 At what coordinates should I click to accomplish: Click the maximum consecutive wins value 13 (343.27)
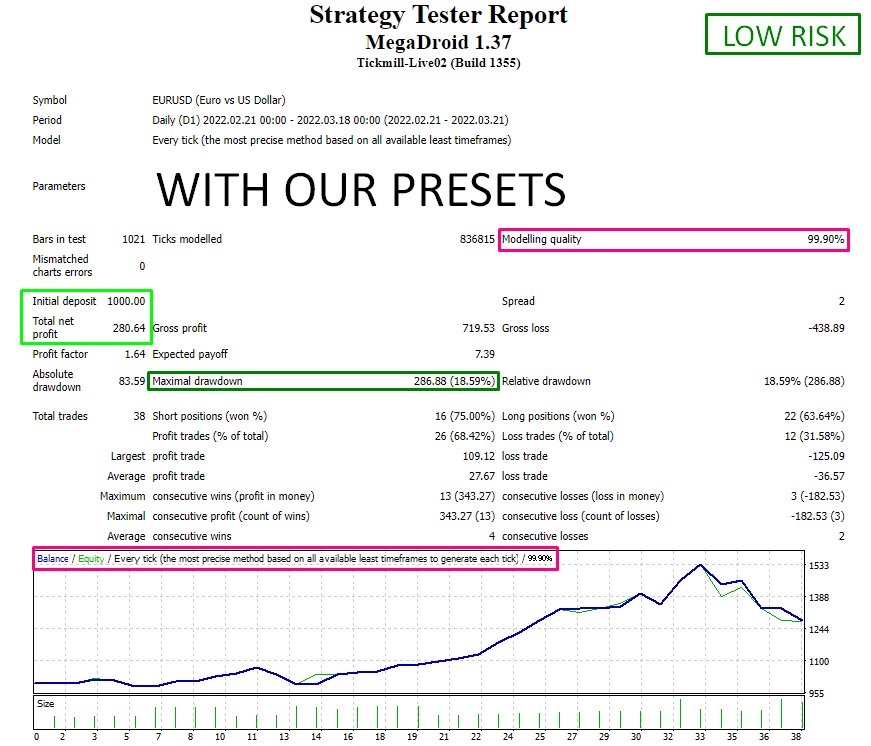(x=467, y=496)
